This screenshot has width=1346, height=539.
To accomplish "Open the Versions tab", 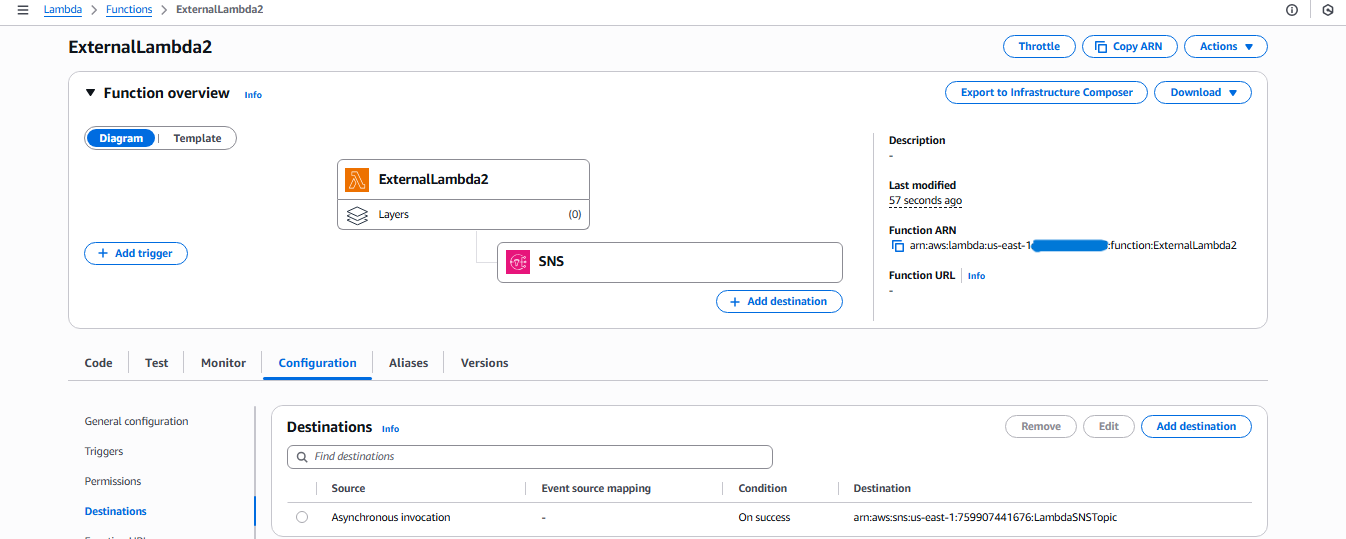I will click(x=484, y=363).
